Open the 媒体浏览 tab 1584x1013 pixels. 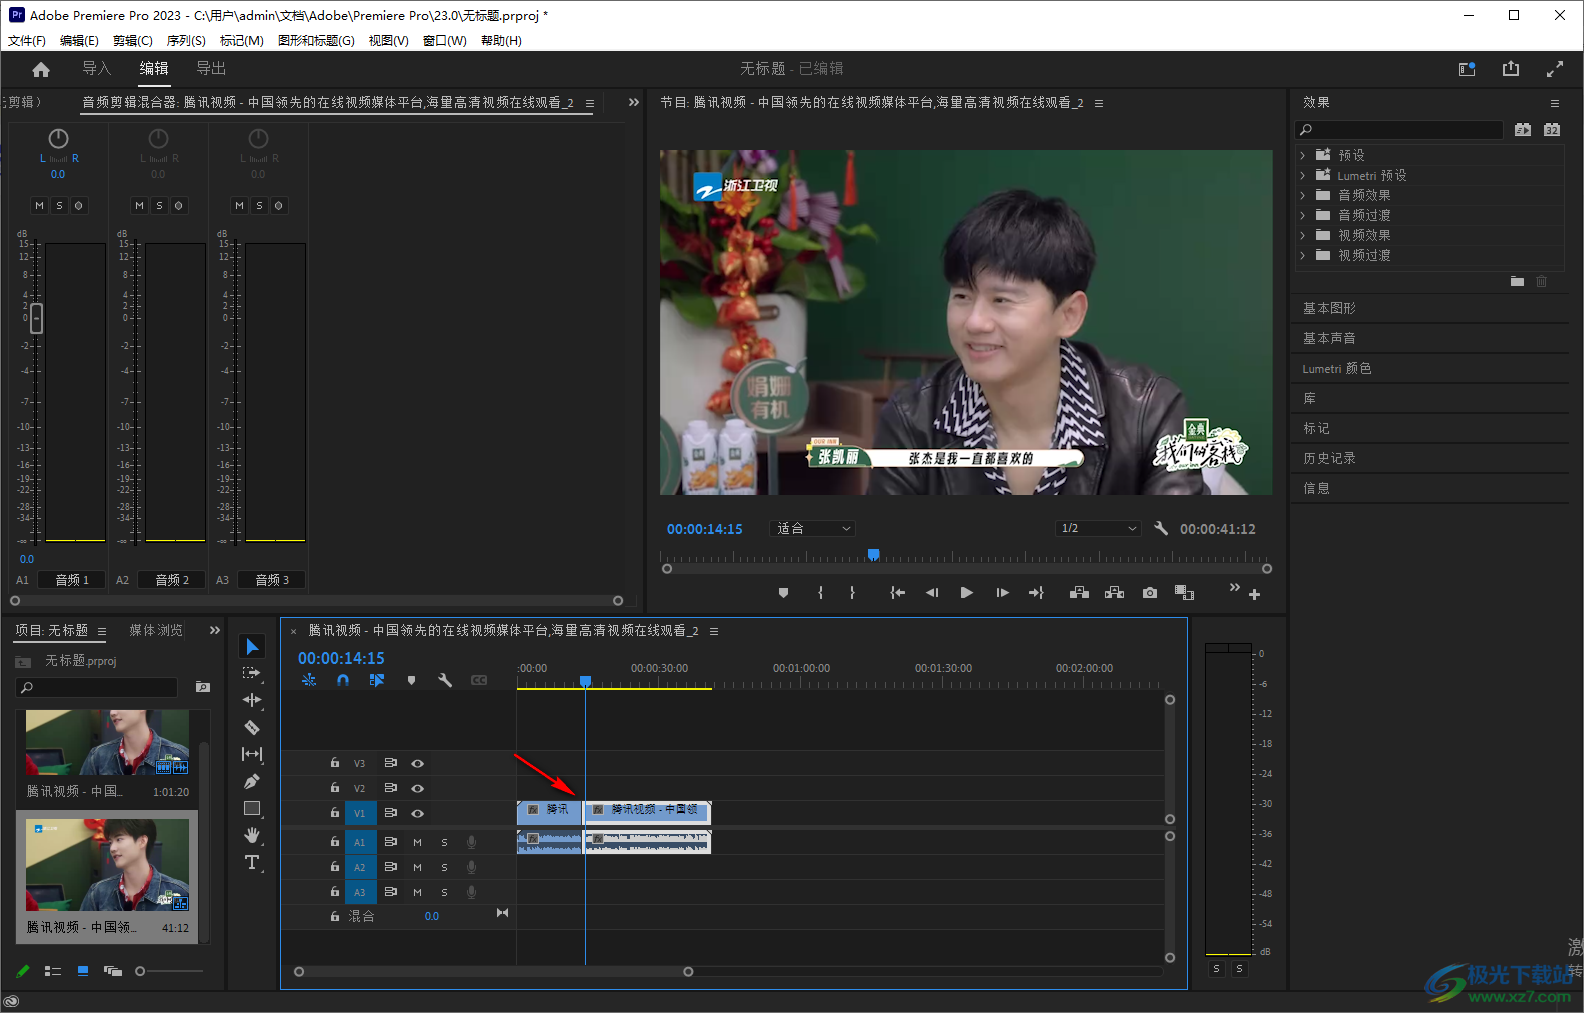coord(156,630)
